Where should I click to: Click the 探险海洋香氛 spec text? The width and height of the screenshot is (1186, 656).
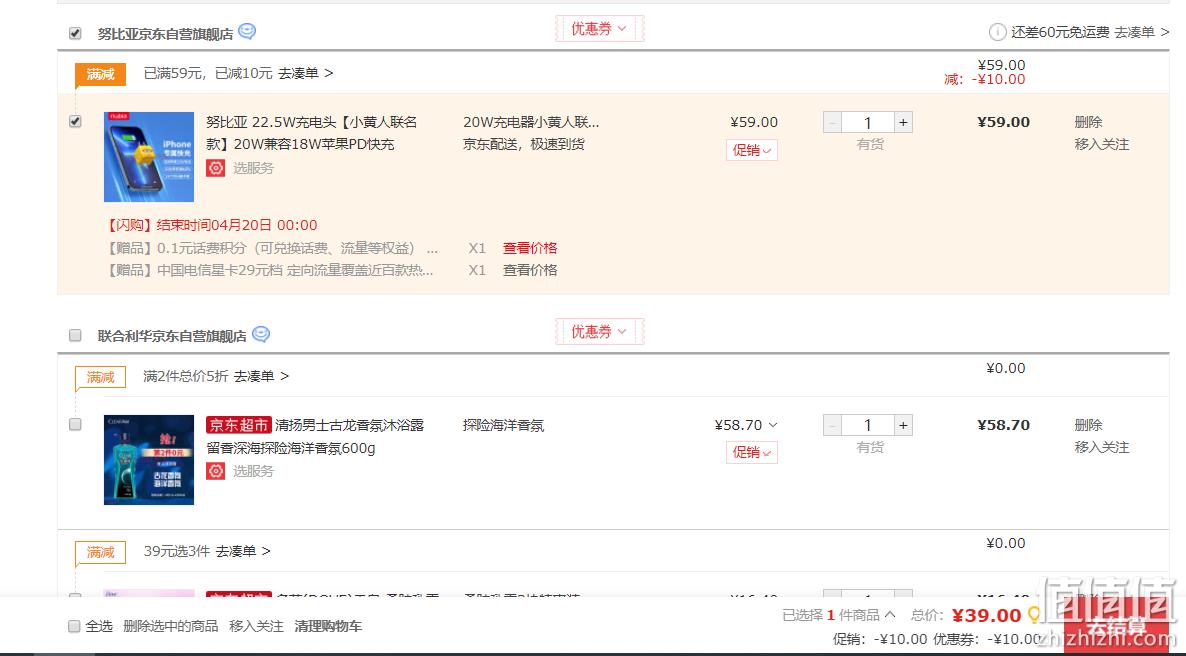pos(504,425)
